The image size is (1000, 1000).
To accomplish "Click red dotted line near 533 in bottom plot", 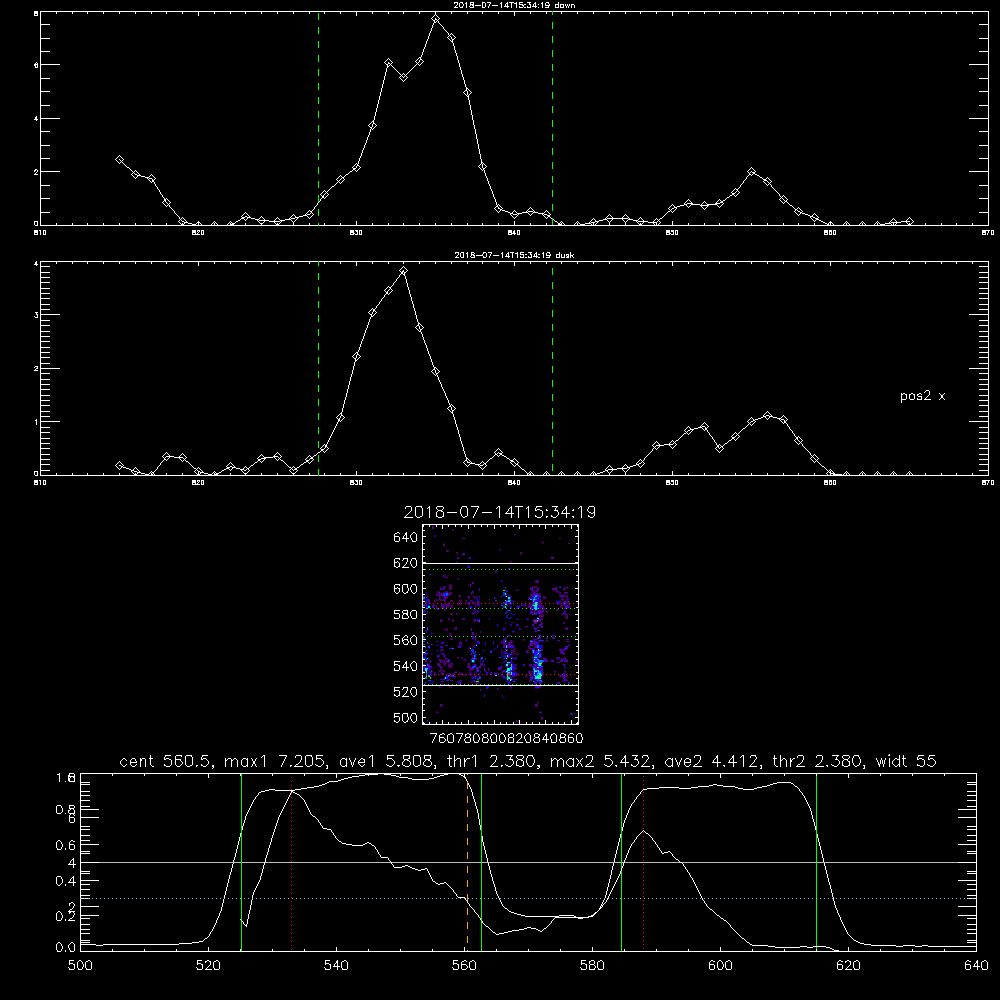I will pyautogui.click(x=291, y=862).
